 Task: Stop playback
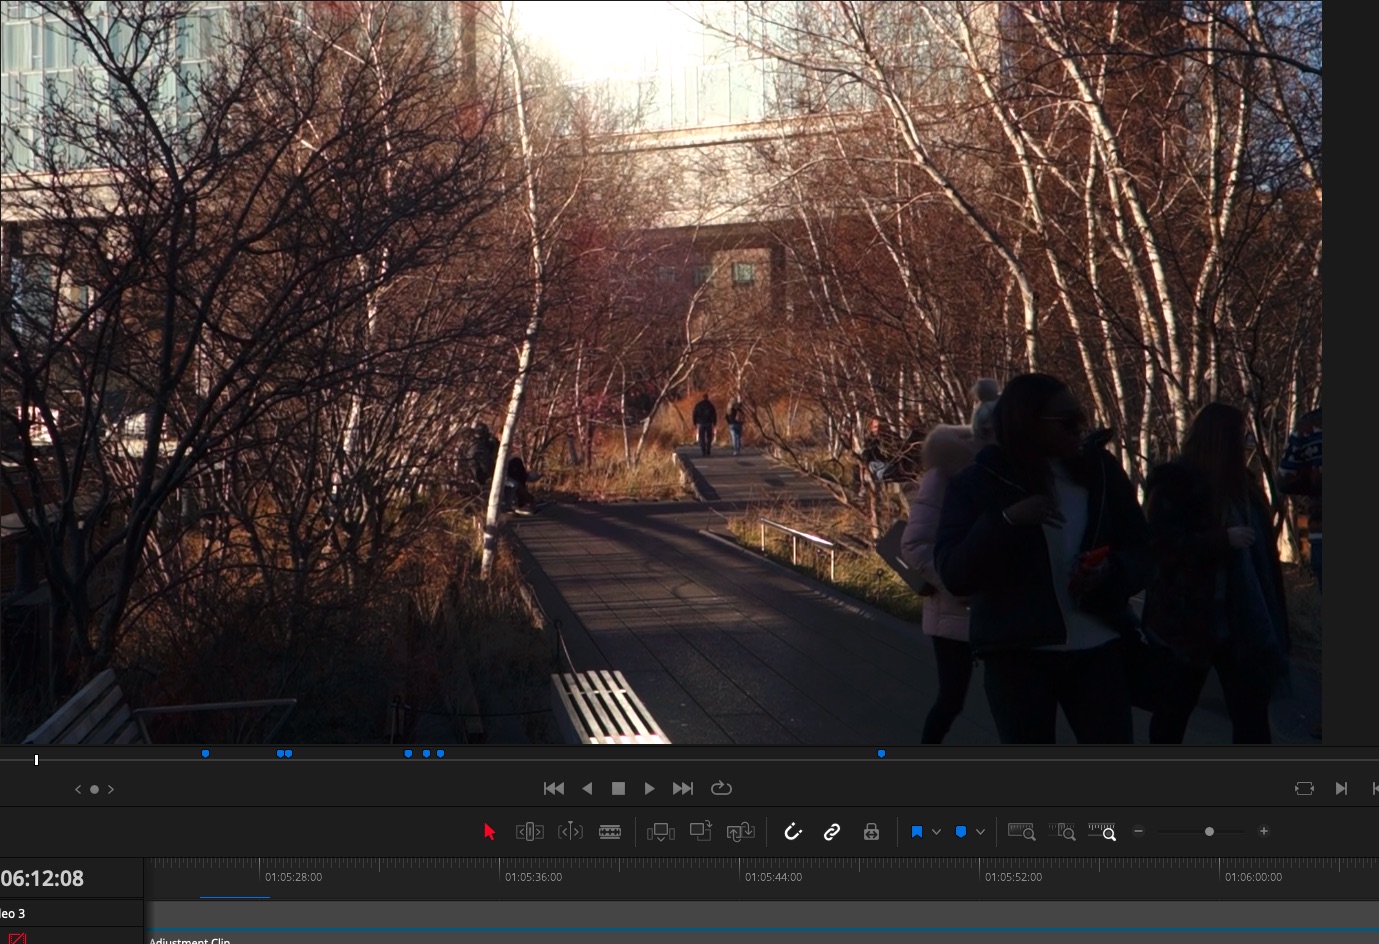coord(618,788)
